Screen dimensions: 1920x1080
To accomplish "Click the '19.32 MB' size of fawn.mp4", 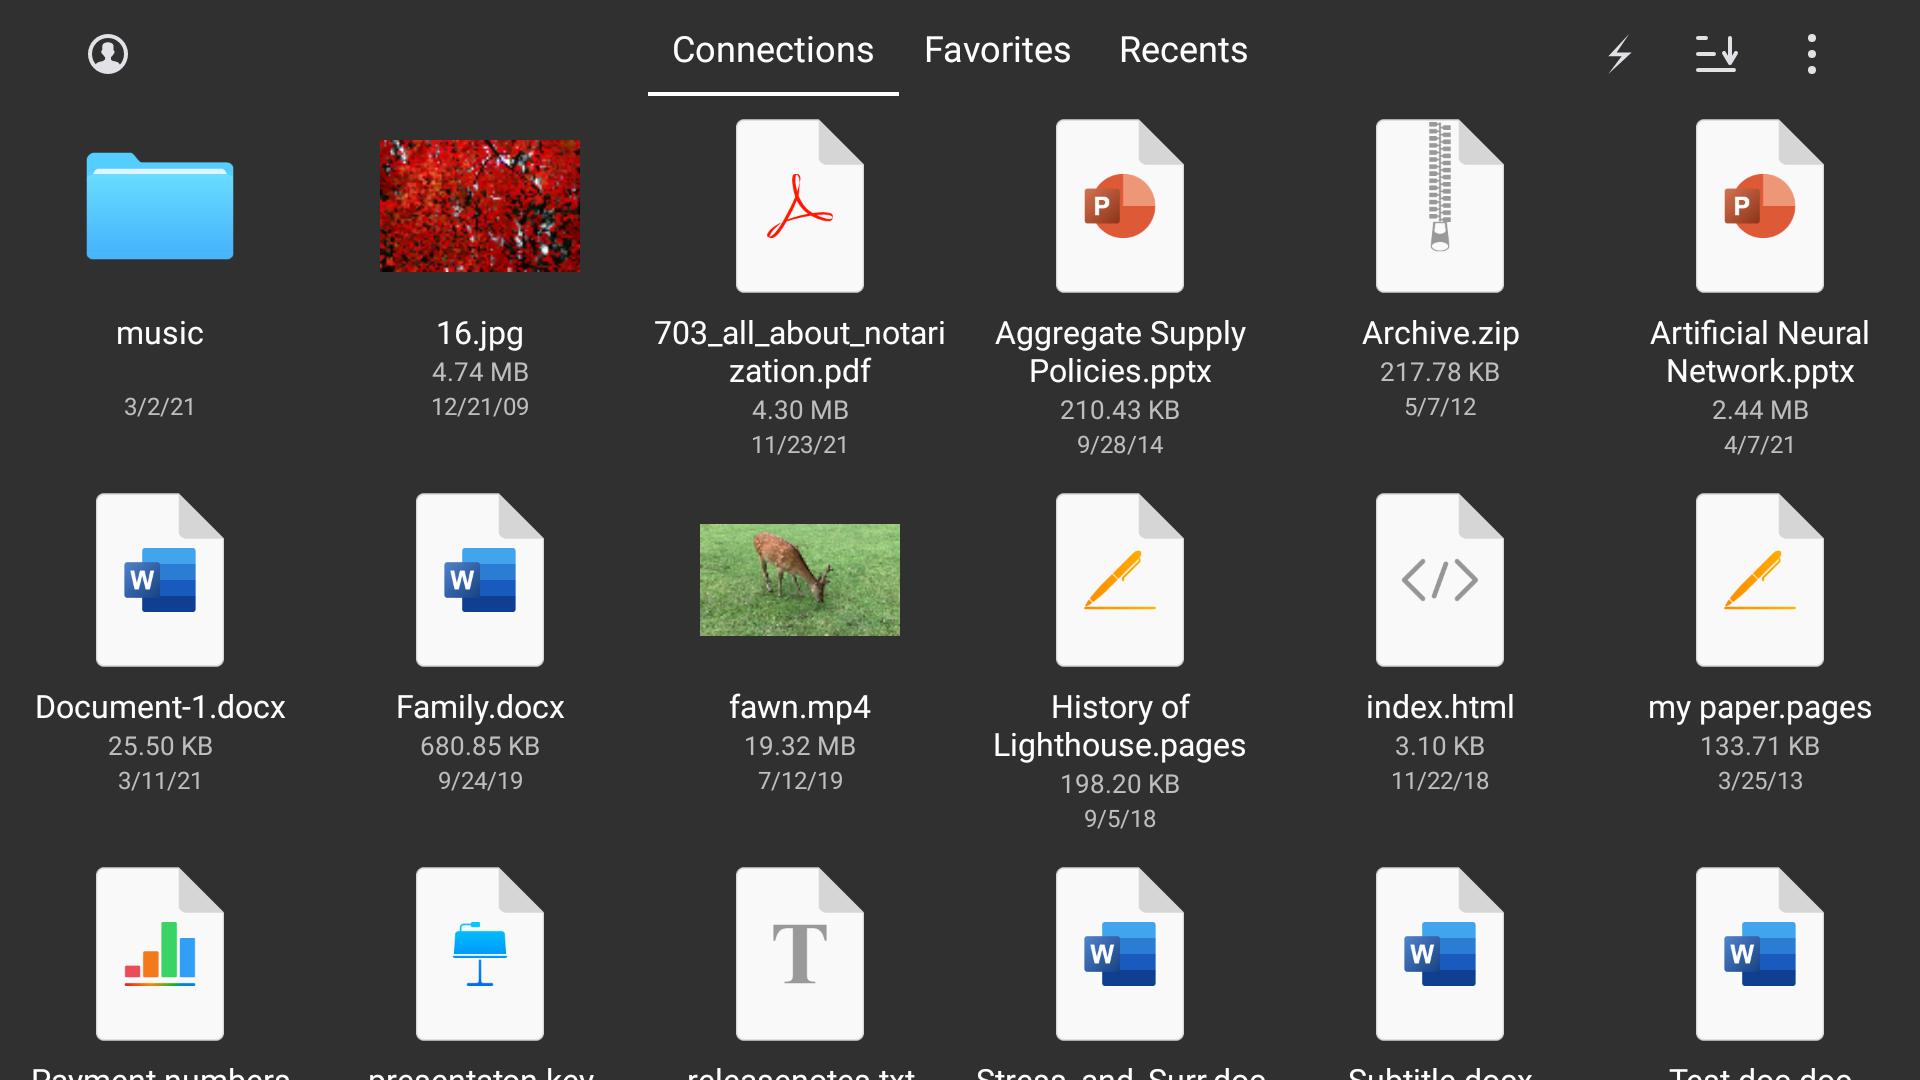I will [x=800, y=746].
